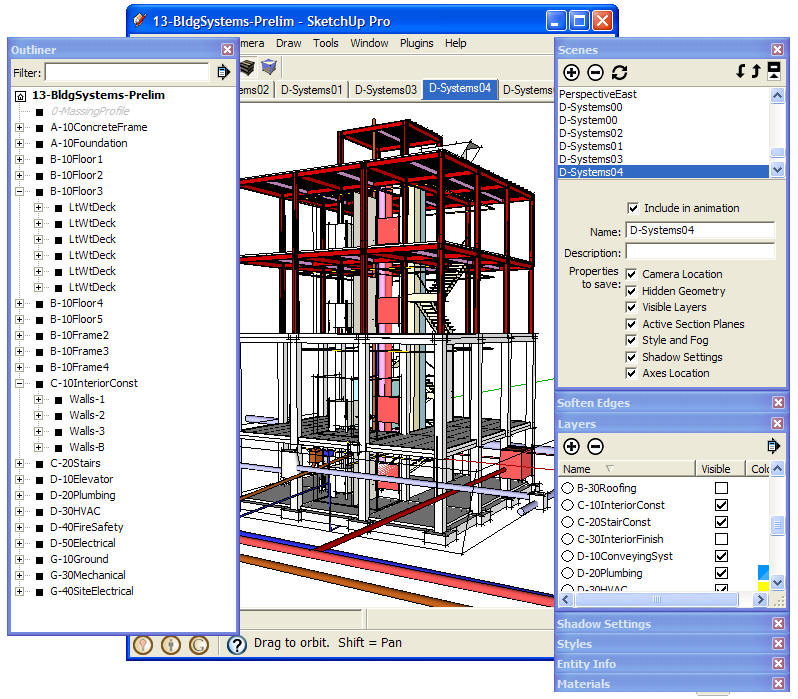
Task: Expand Walls-1 in Outliner
Action: point(38,400)
